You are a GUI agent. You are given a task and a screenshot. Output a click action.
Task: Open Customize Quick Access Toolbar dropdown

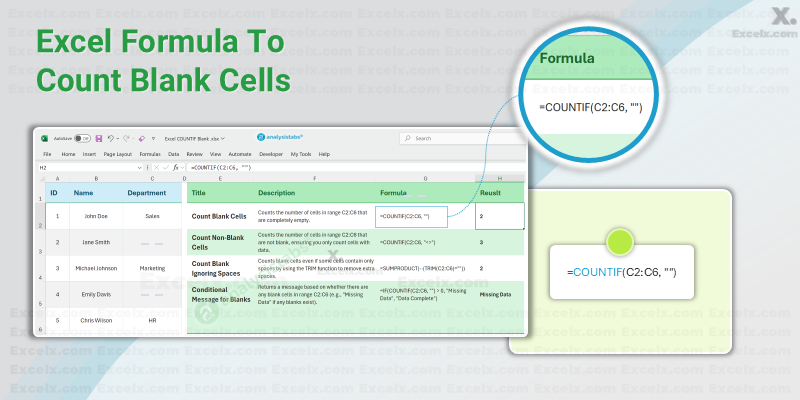pyautogui.click(x=154, y=138)
